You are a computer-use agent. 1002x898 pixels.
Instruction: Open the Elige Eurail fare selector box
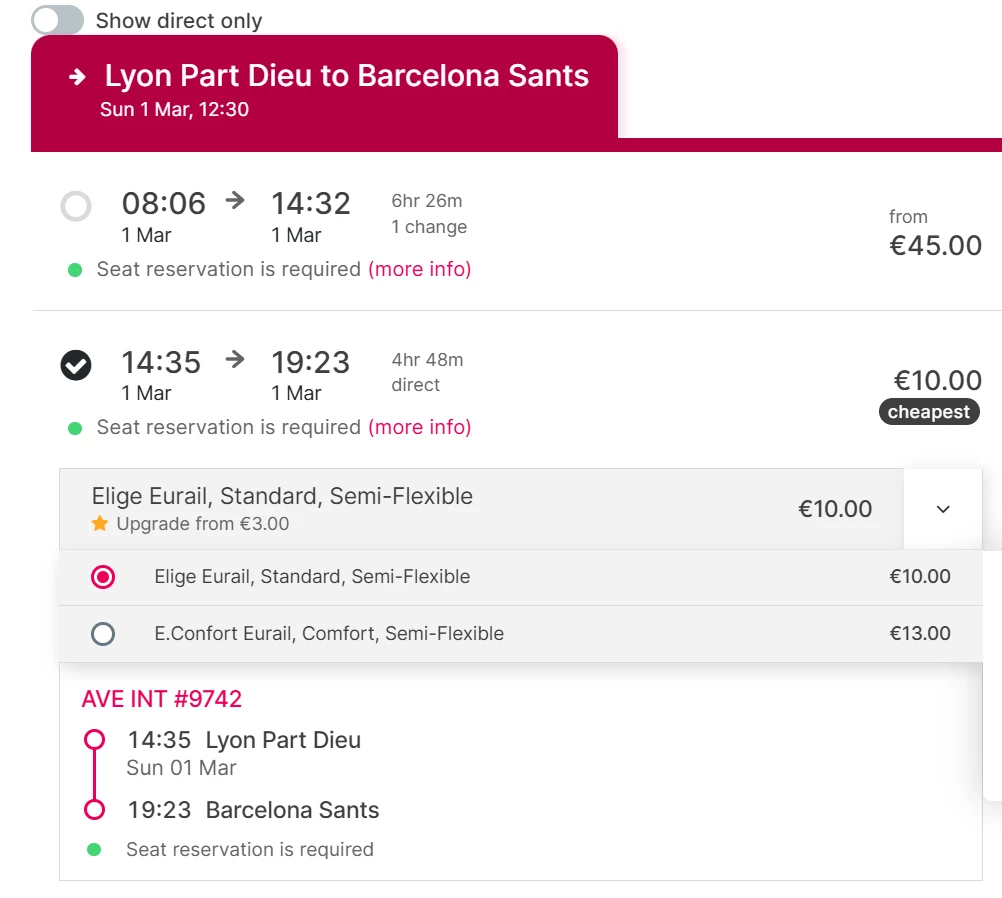point(480,509)
